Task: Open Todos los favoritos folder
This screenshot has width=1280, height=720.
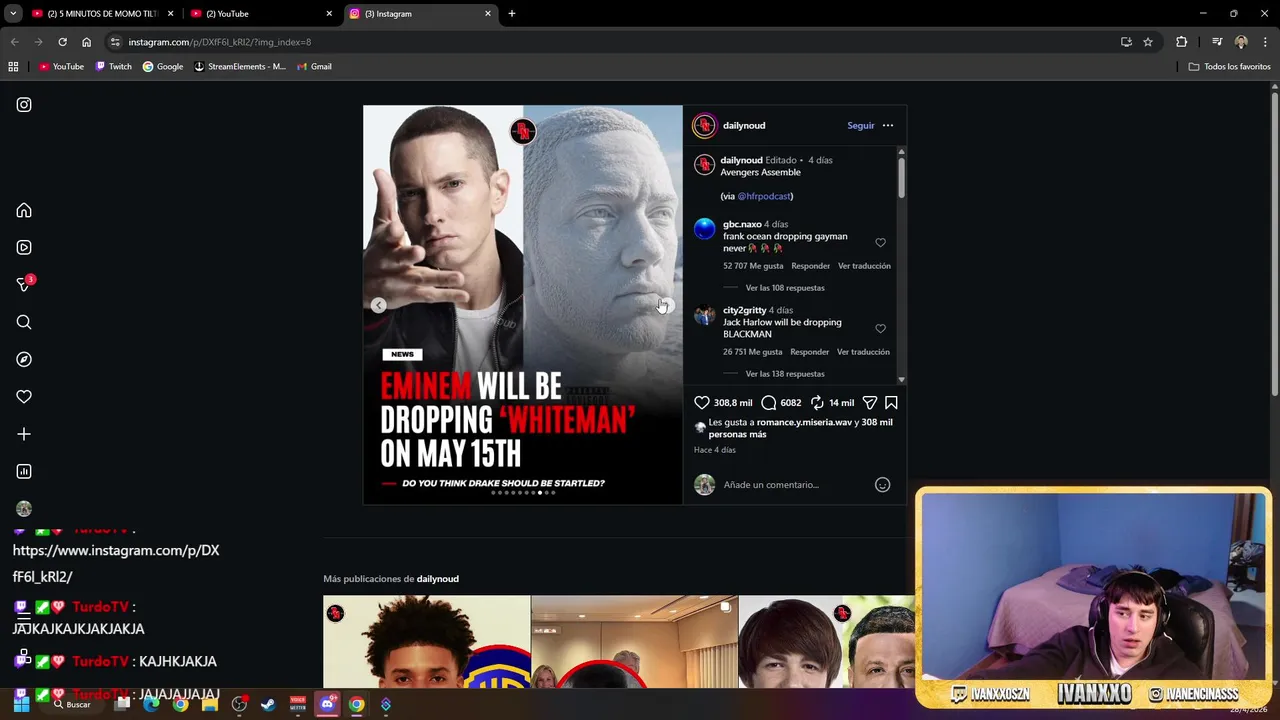Action: coord(1229,67)
